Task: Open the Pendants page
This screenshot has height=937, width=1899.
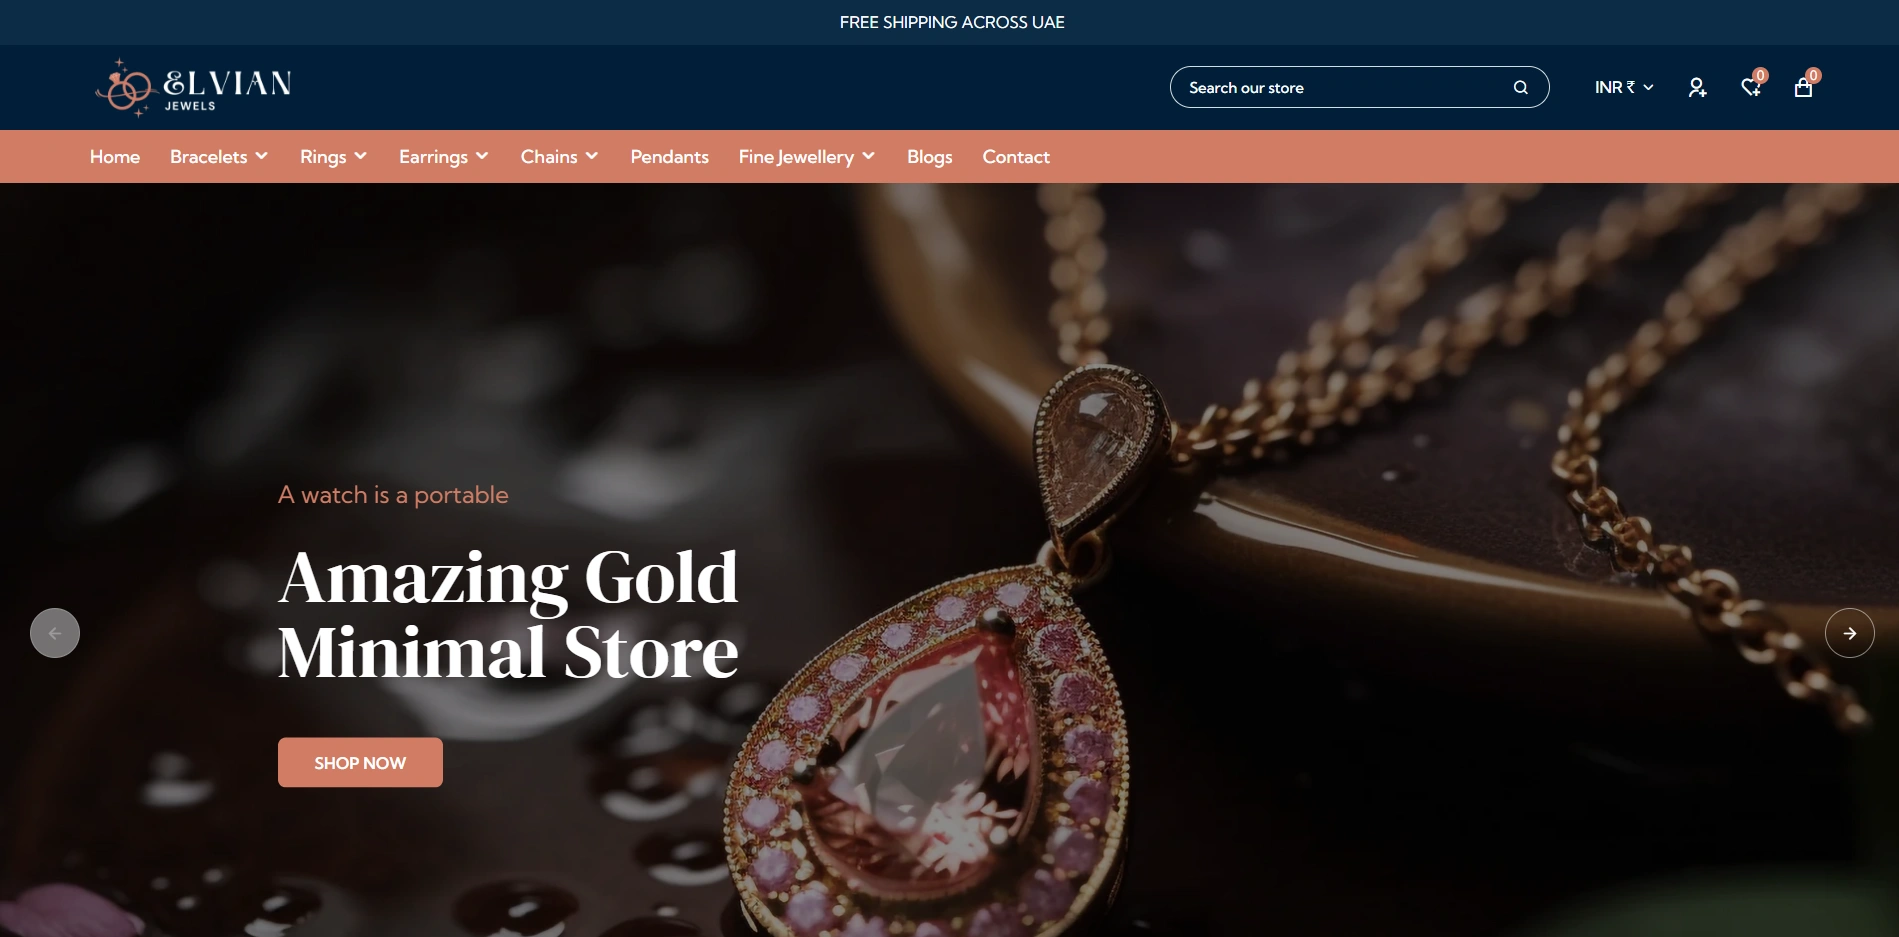Action: pos(669,157)
